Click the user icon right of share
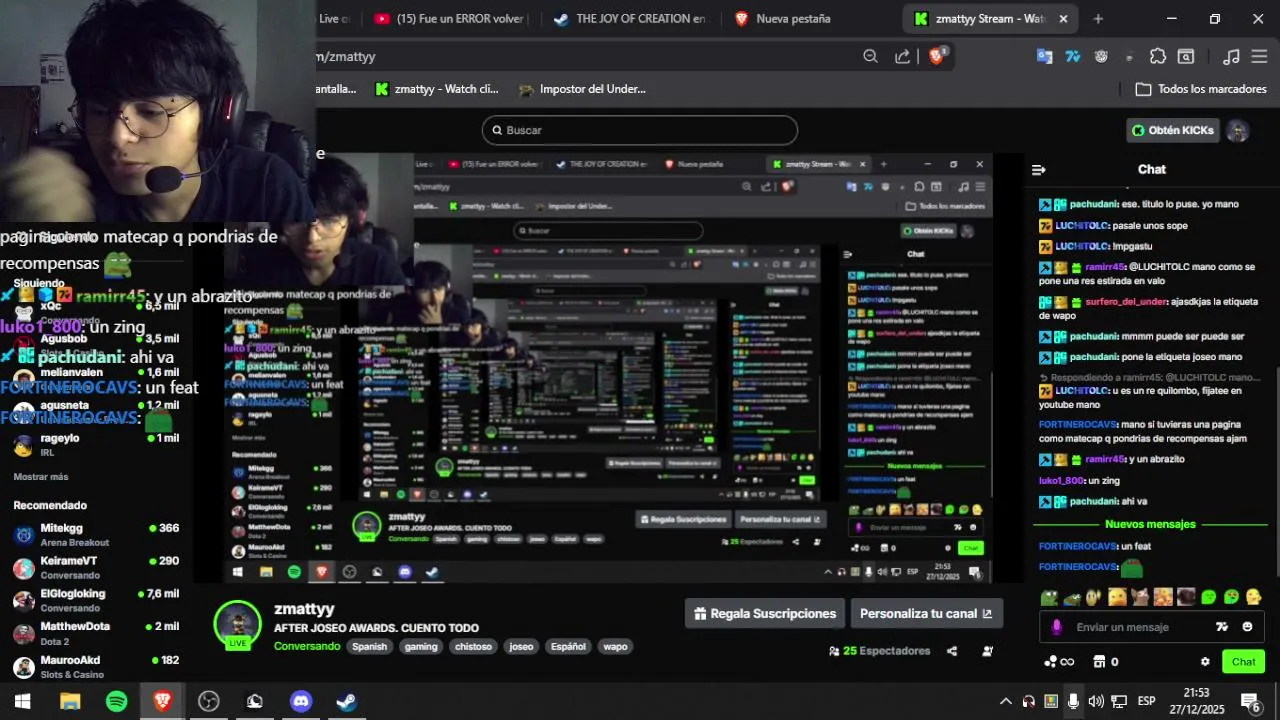Screen dimensions: 1280x720 (987, 651)
